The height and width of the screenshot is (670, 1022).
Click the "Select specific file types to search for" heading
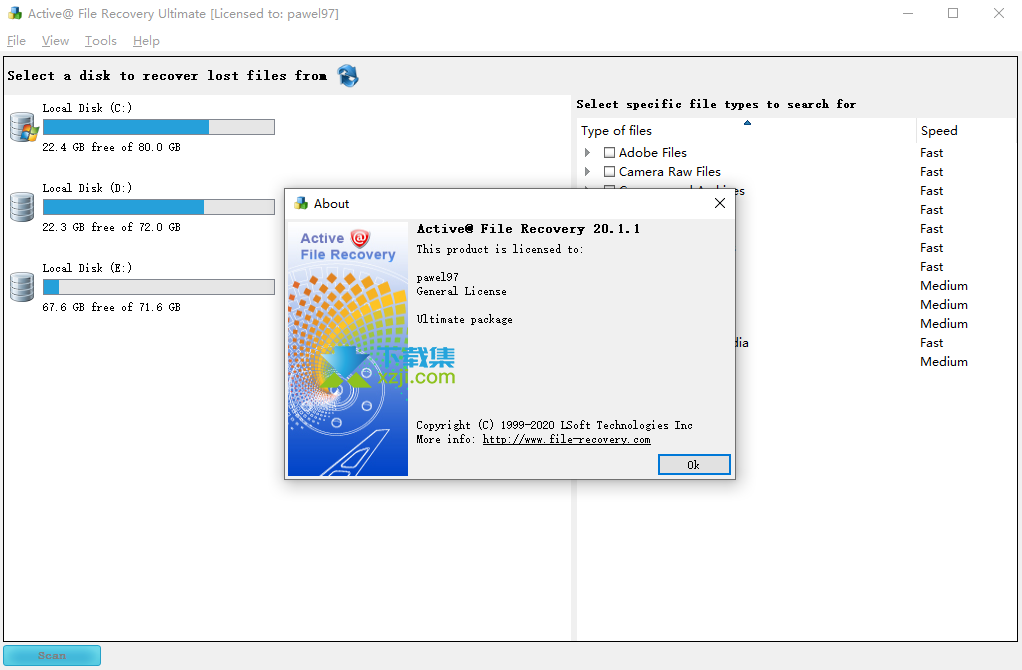(716, 104)
